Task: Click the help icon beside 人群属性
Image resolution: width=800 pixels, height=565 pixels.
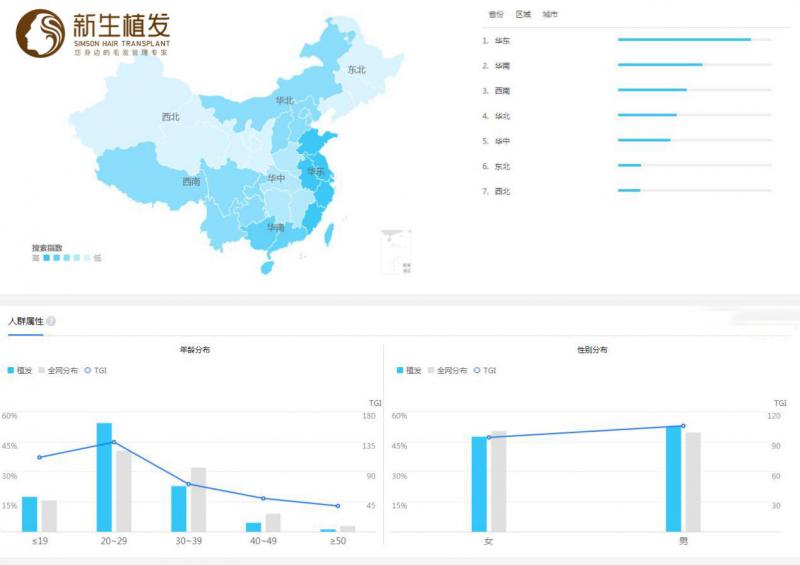Action: point(51,321)
